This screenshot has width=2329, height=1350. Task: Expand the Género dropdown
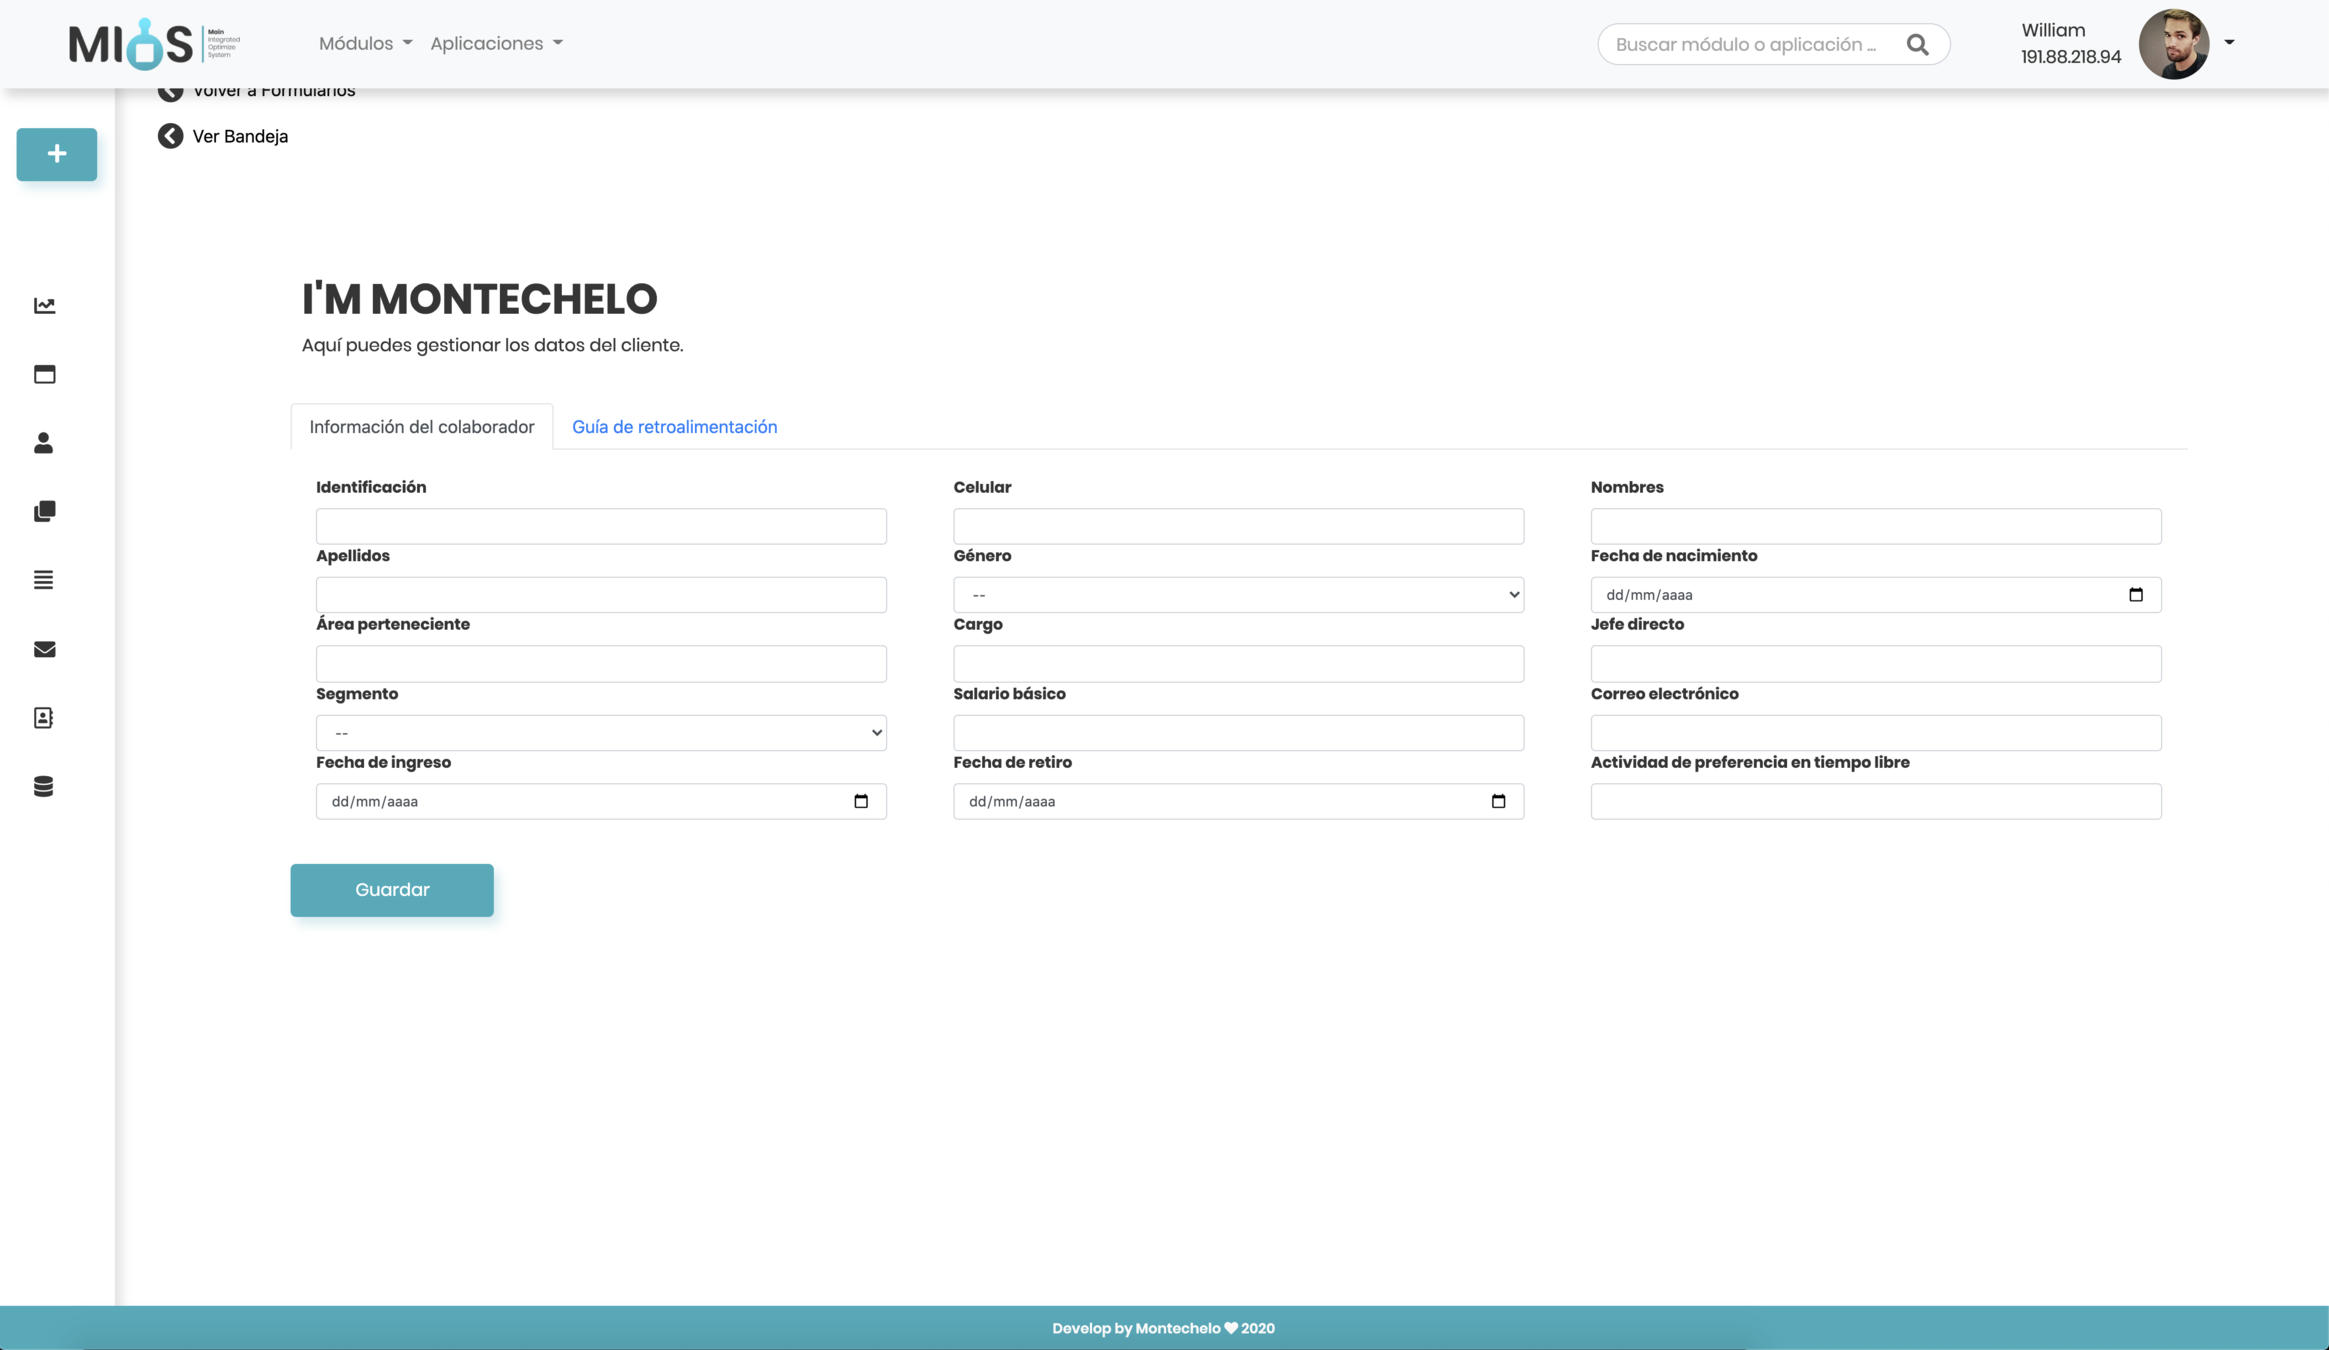1238,595
